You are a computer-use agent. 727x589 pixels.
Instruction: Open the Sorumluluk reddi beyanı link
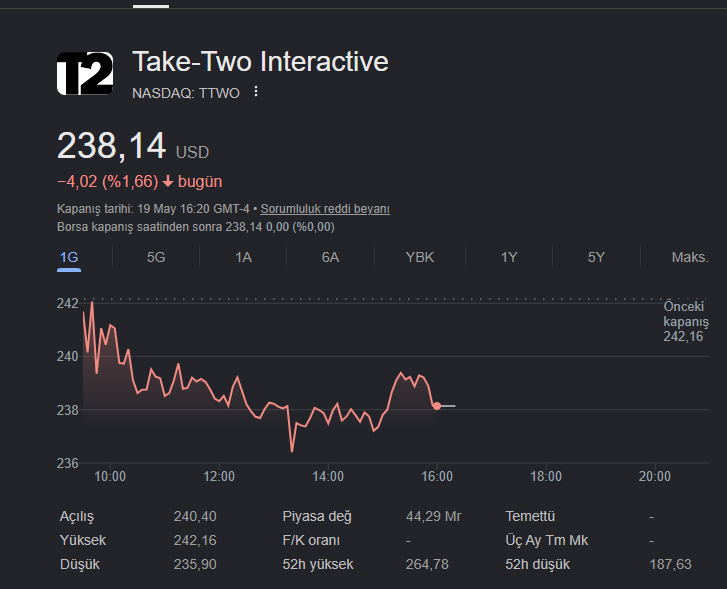click(x=325, y=209)
